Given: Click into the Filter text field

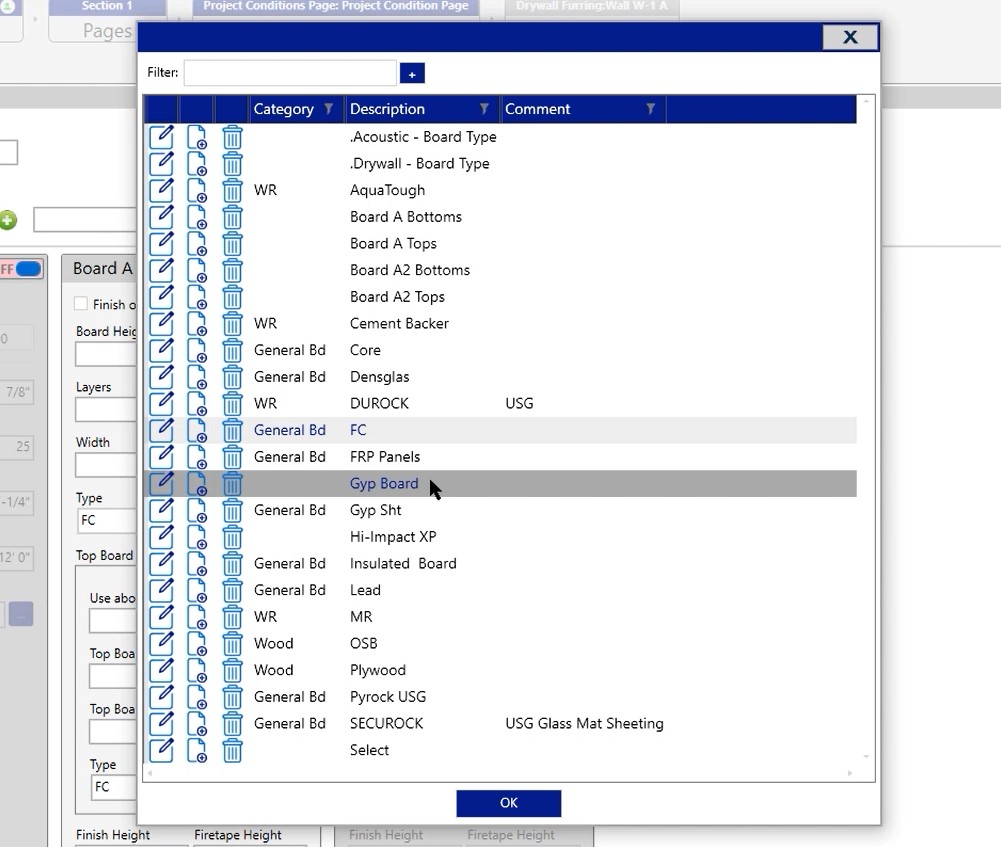Looking at the screenshot, I should pos(290,73).
